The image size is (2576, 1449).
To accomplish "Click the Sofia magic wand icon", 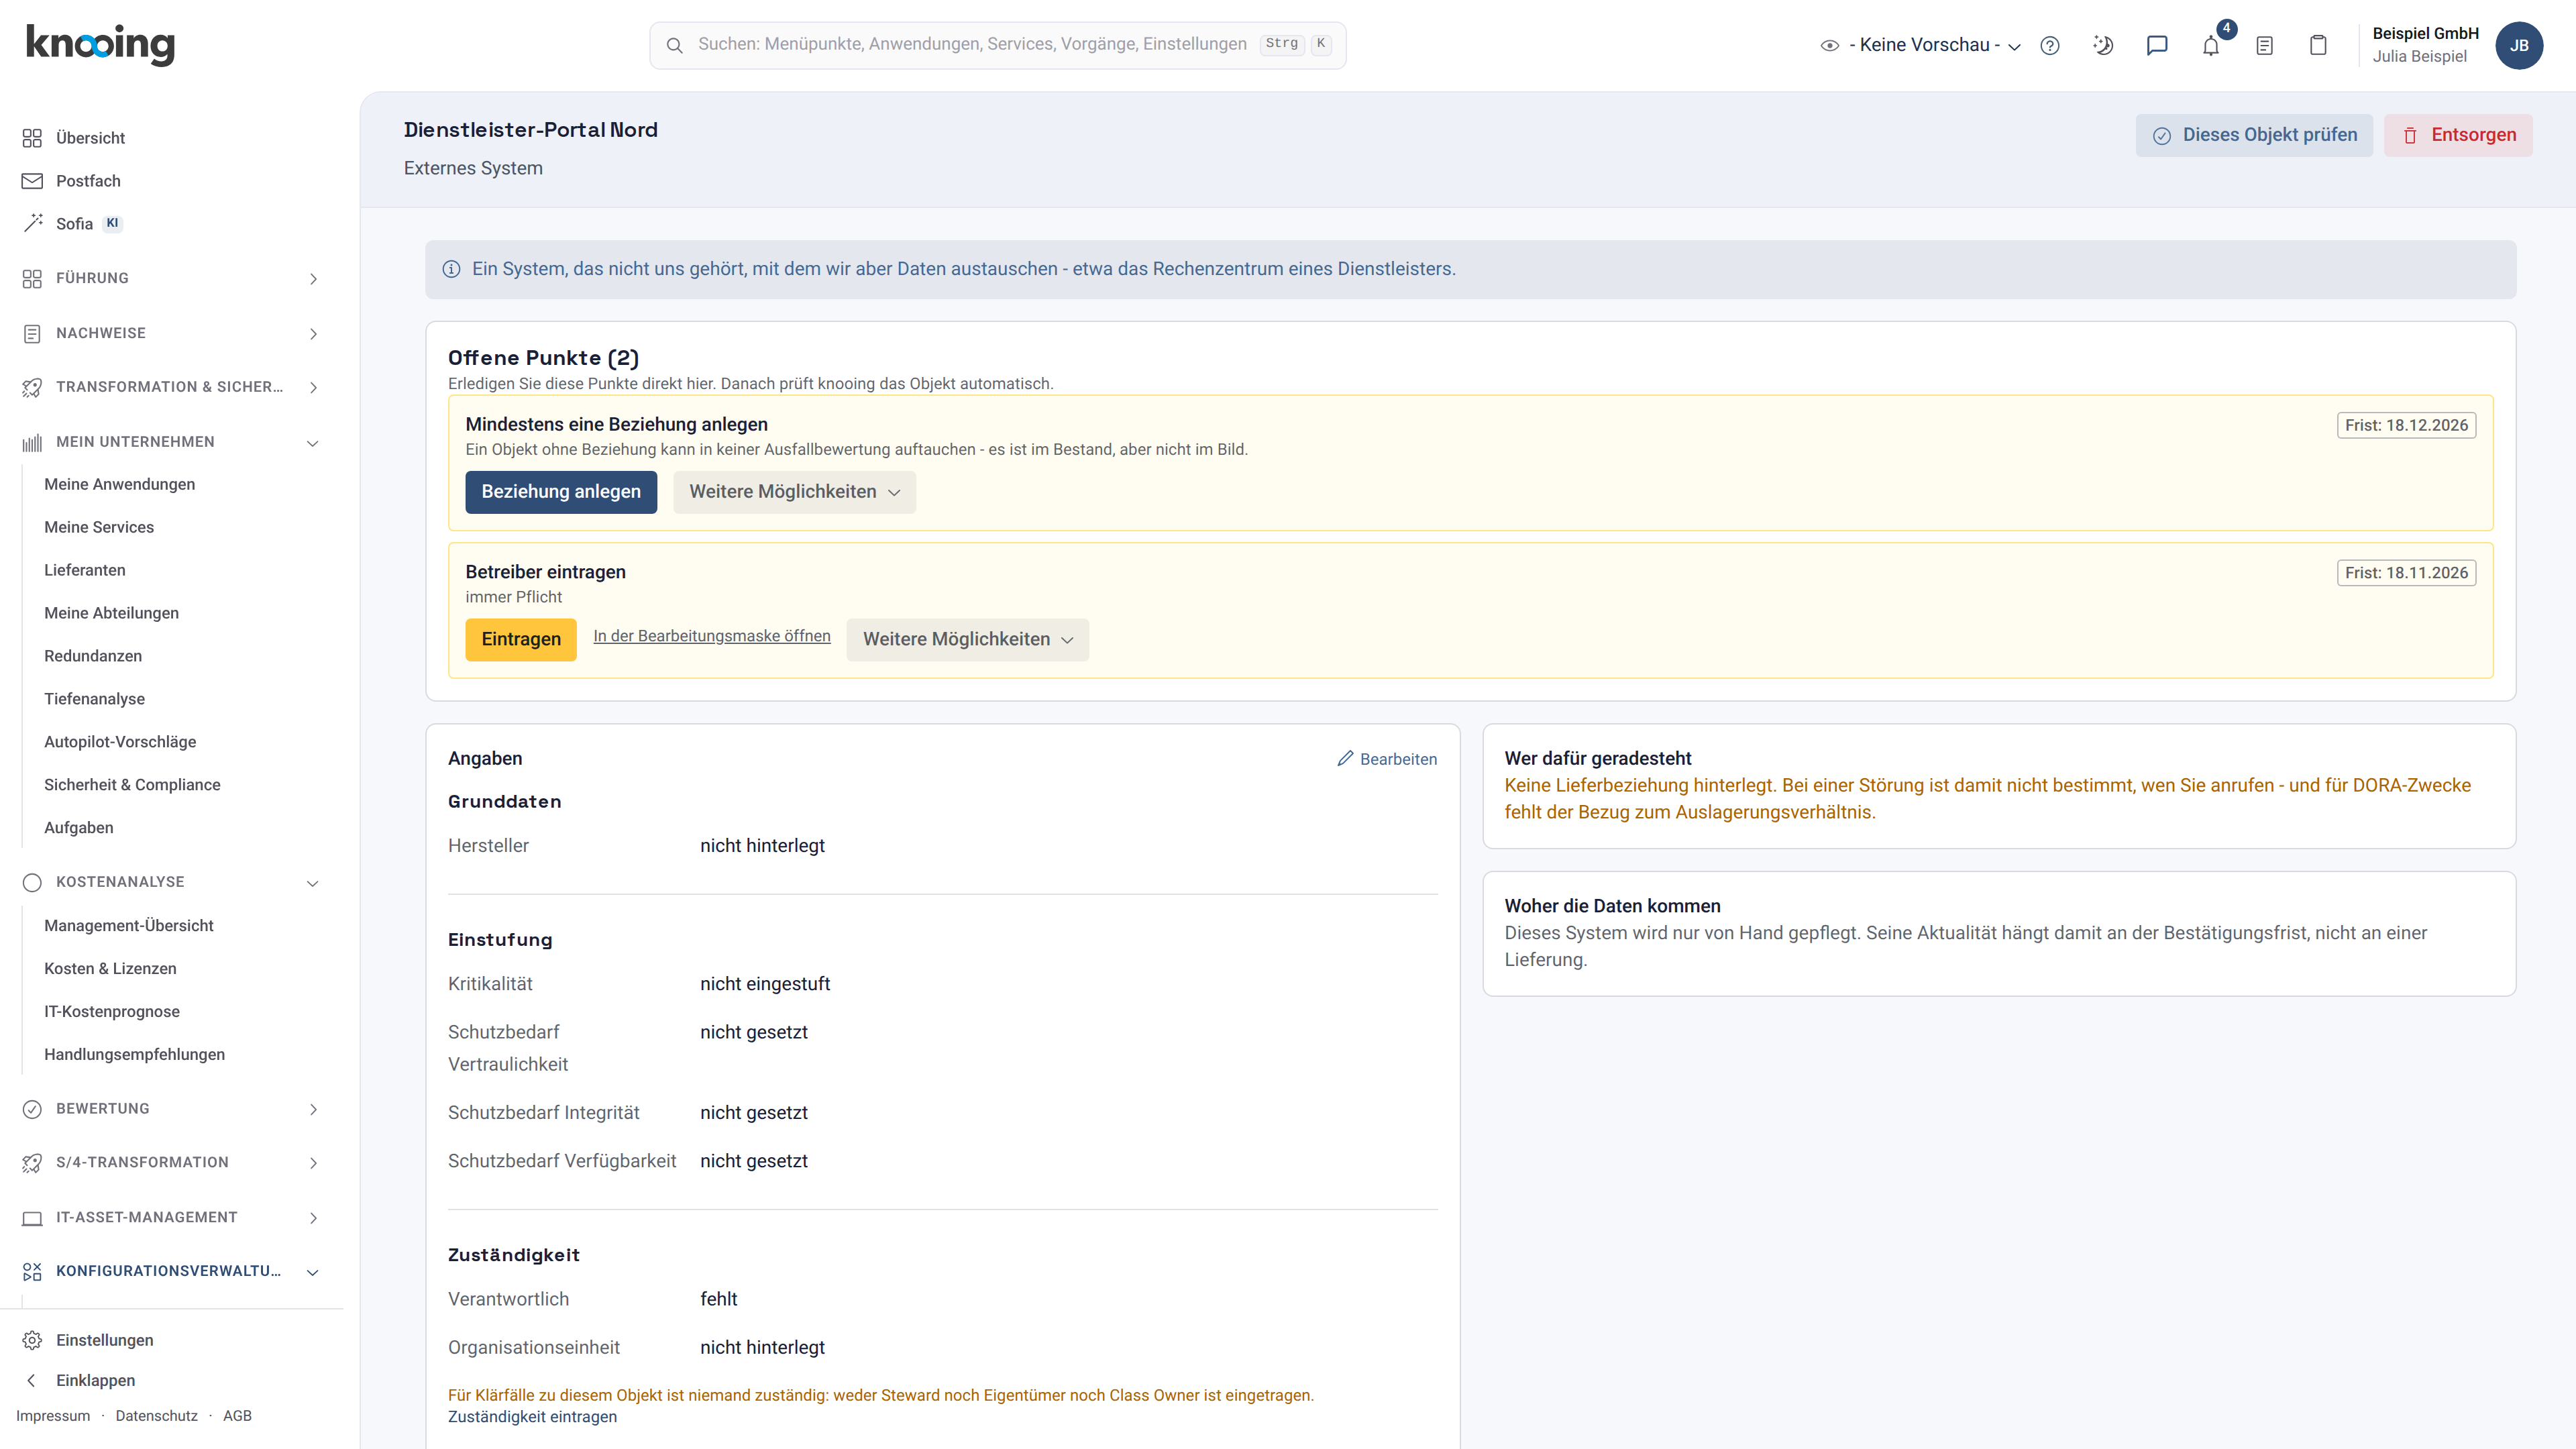I will click(32, 223).
